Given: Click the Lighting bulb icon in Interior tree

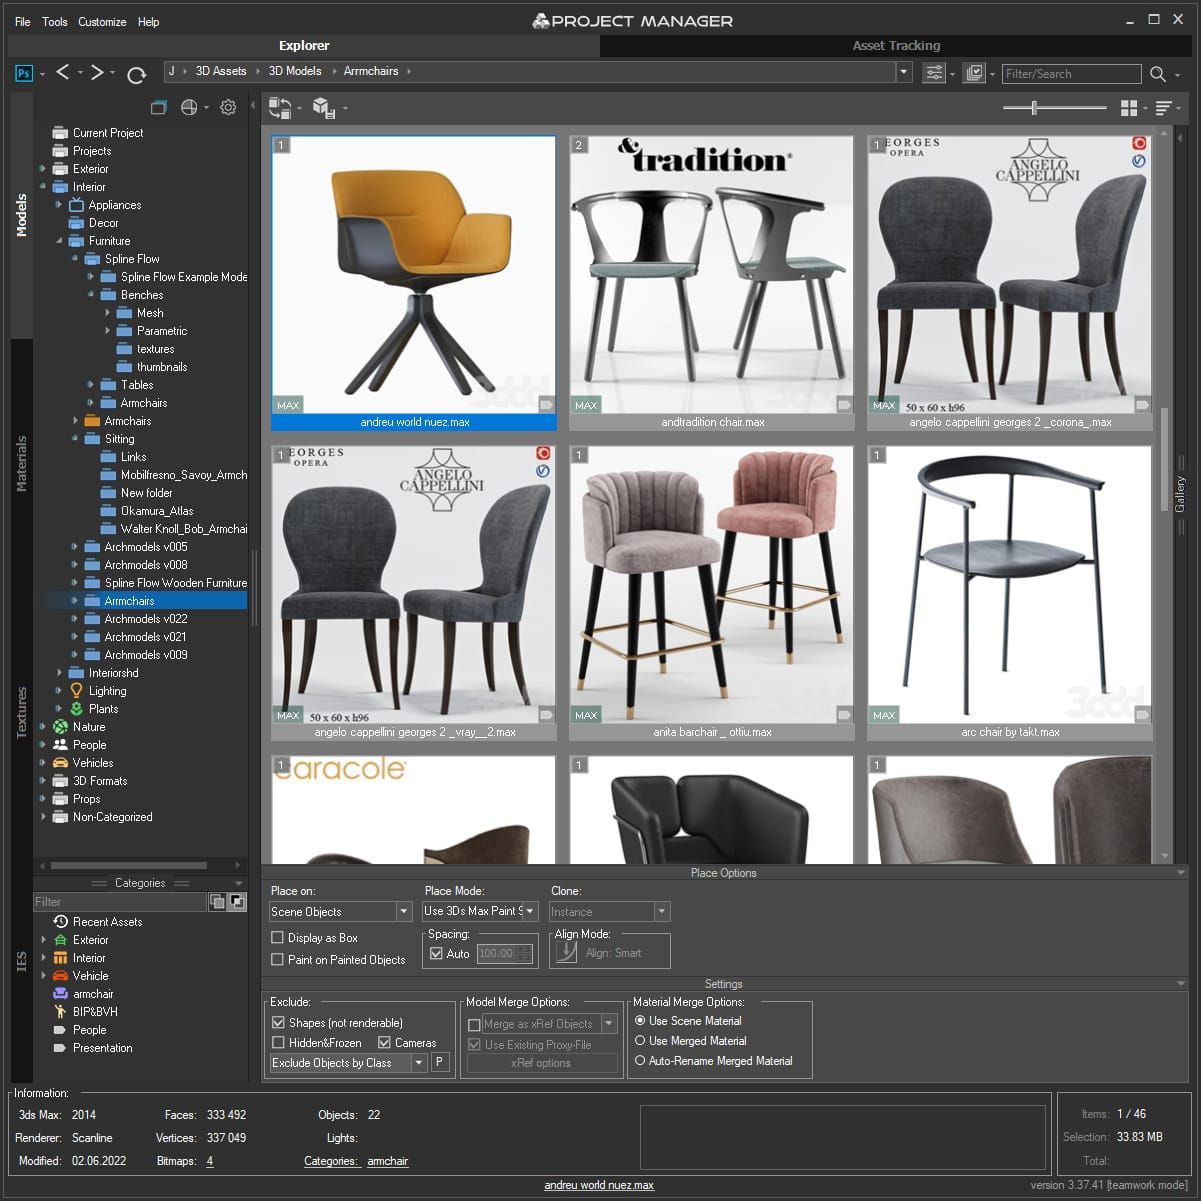Looking at the screenshot, I should 77,690.
